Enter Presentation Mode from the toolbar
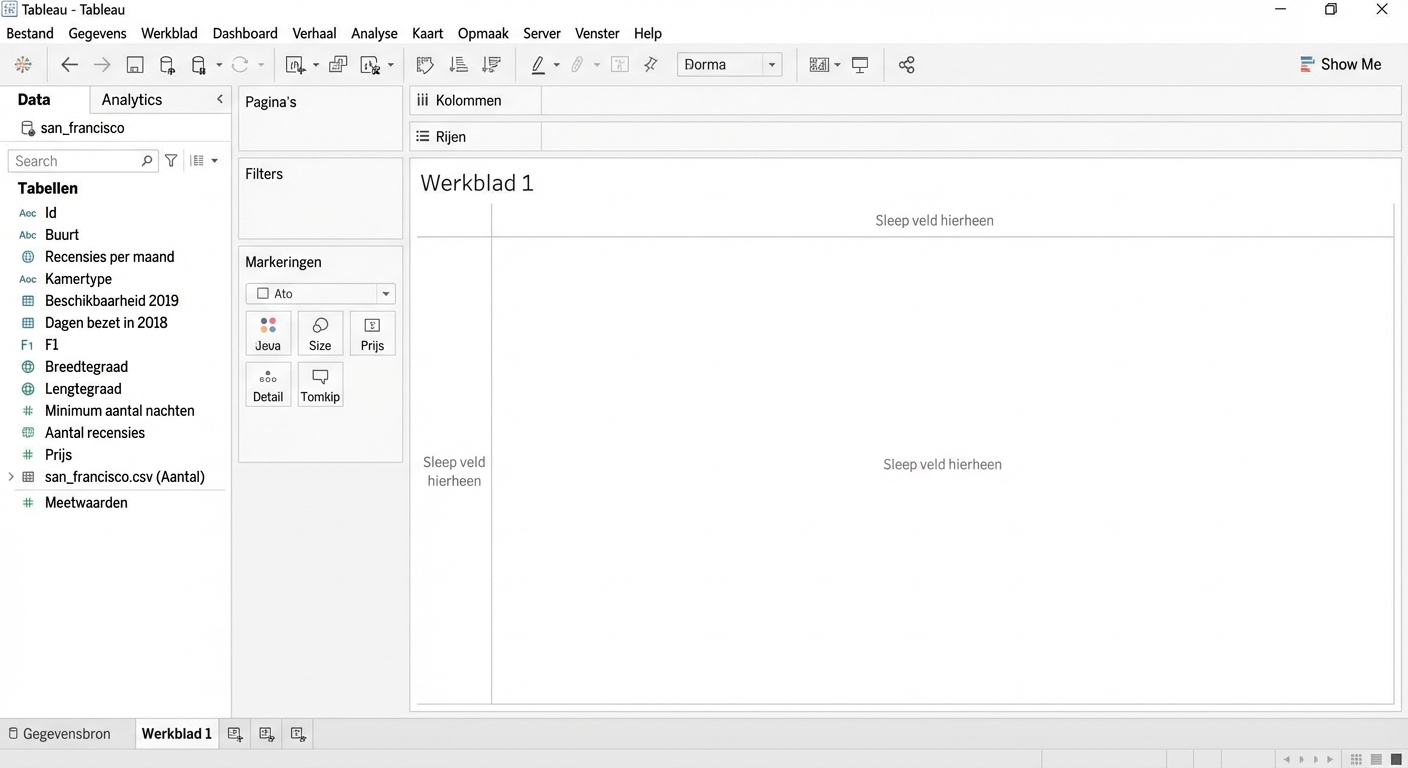Viewport: 1408px width, 768px height. (860, 64)
